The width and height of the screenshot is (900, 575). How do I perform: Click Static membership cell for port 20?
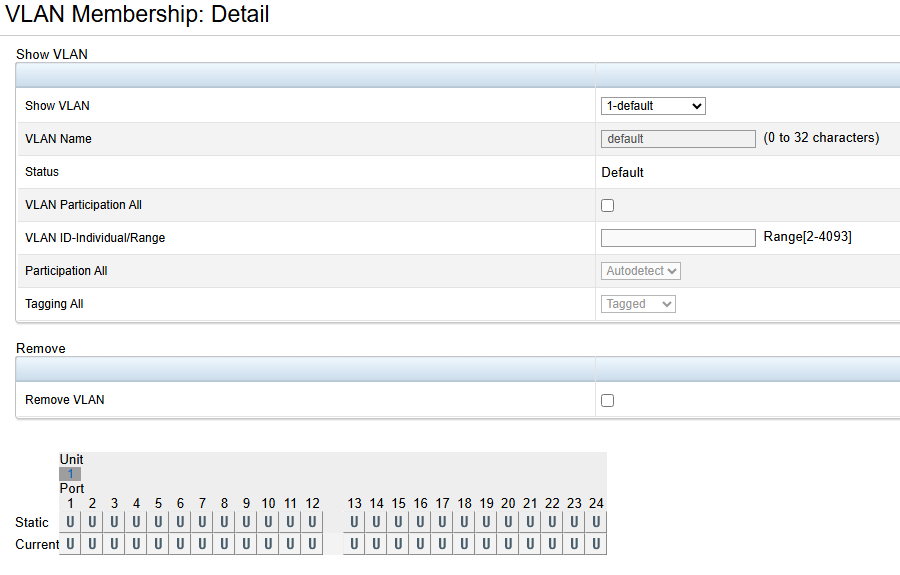click(x=508, y=522)
